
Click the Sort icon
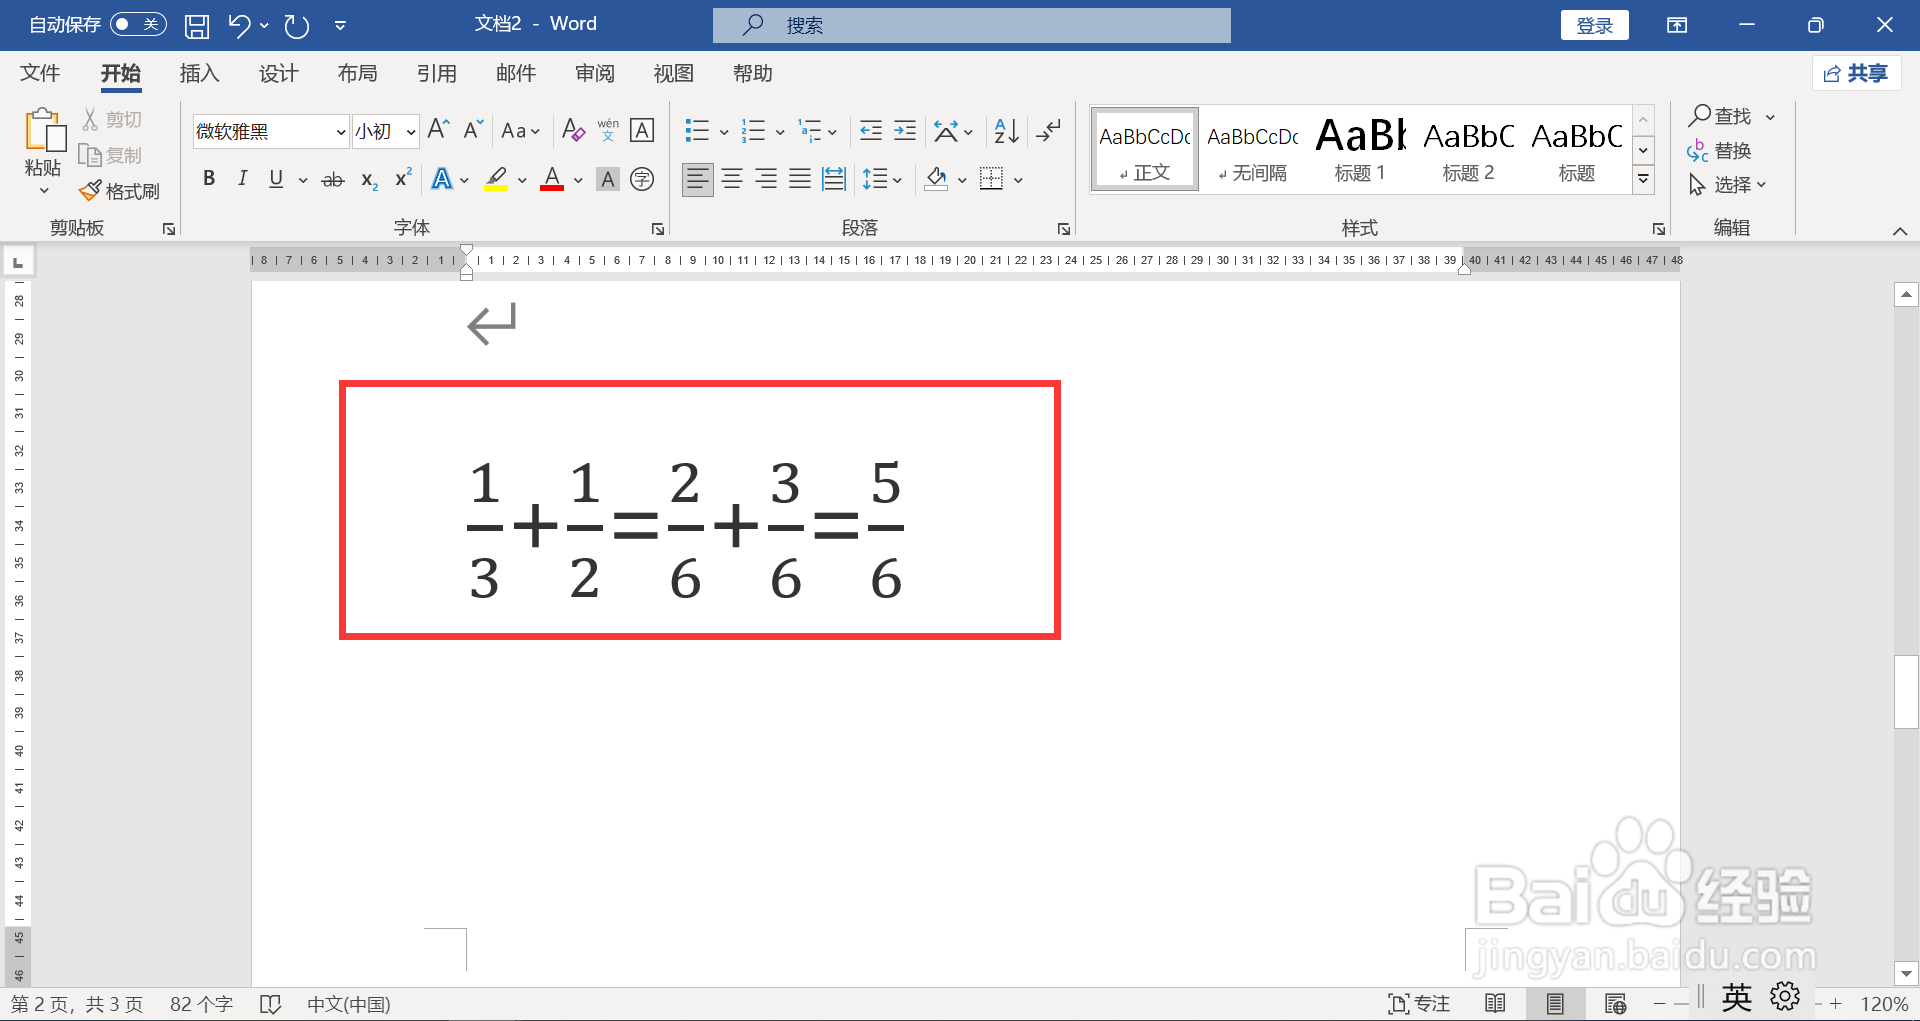pyautogui.click(x=1006, y=131)
